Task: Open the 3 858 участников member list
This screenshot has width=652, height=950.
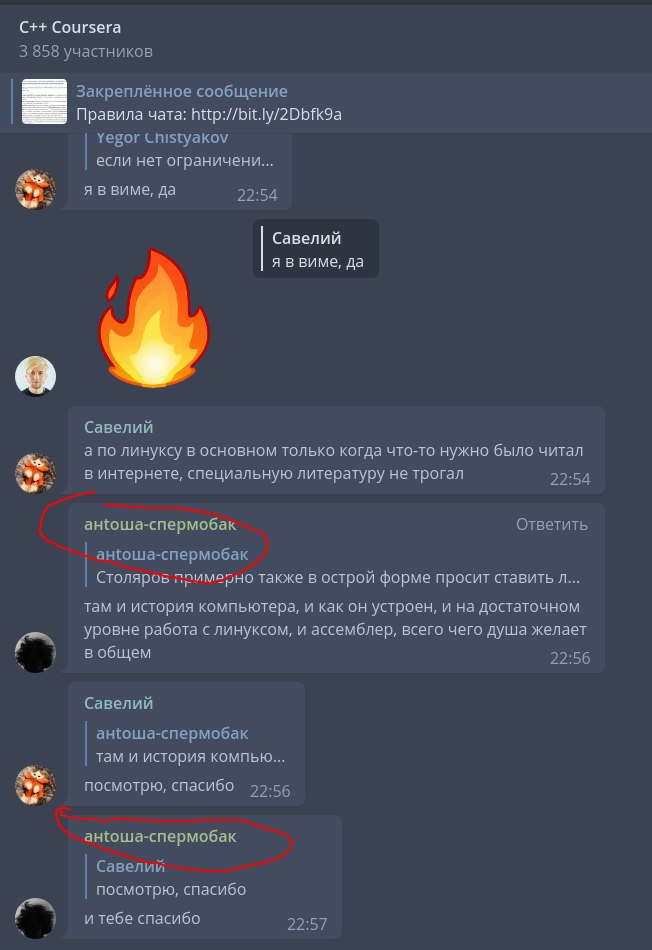Action: point(85,51)
